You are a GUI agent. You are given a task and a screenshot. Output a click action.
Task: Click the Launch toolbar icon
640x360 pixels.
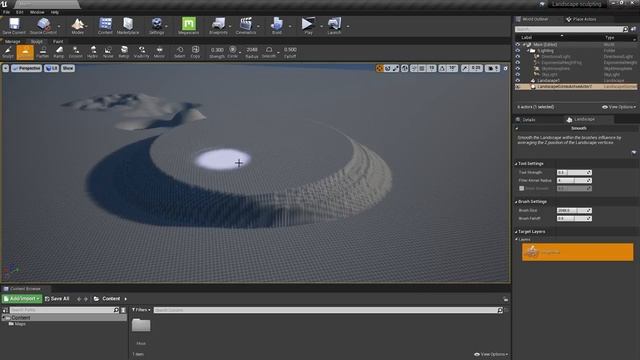point(334,26)
